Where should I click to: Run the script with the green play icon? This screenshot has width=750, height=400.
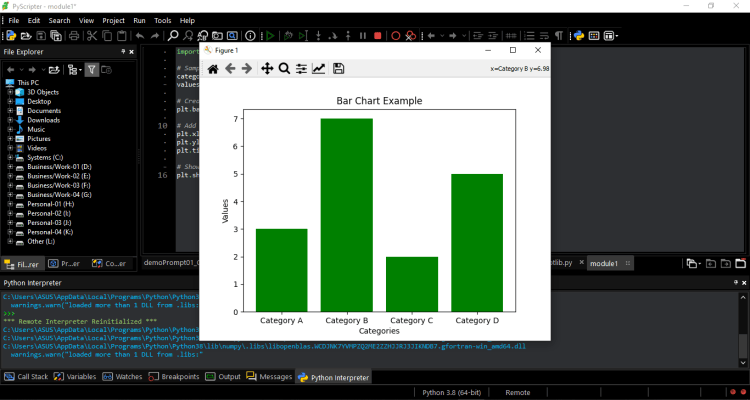pyautogui.click(x=270, y=36)
